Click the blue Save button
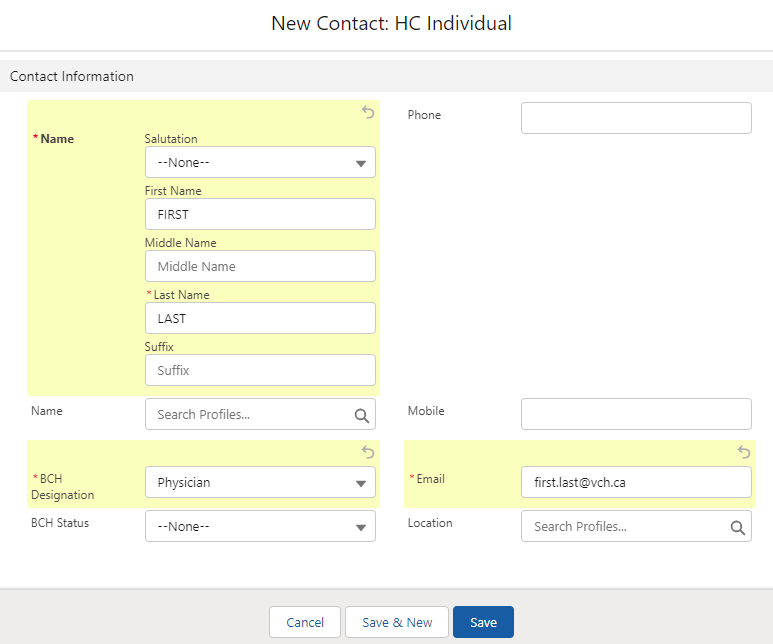Viewport: 773px width, 644px height. pyautogui.click(x=483, y=622)
